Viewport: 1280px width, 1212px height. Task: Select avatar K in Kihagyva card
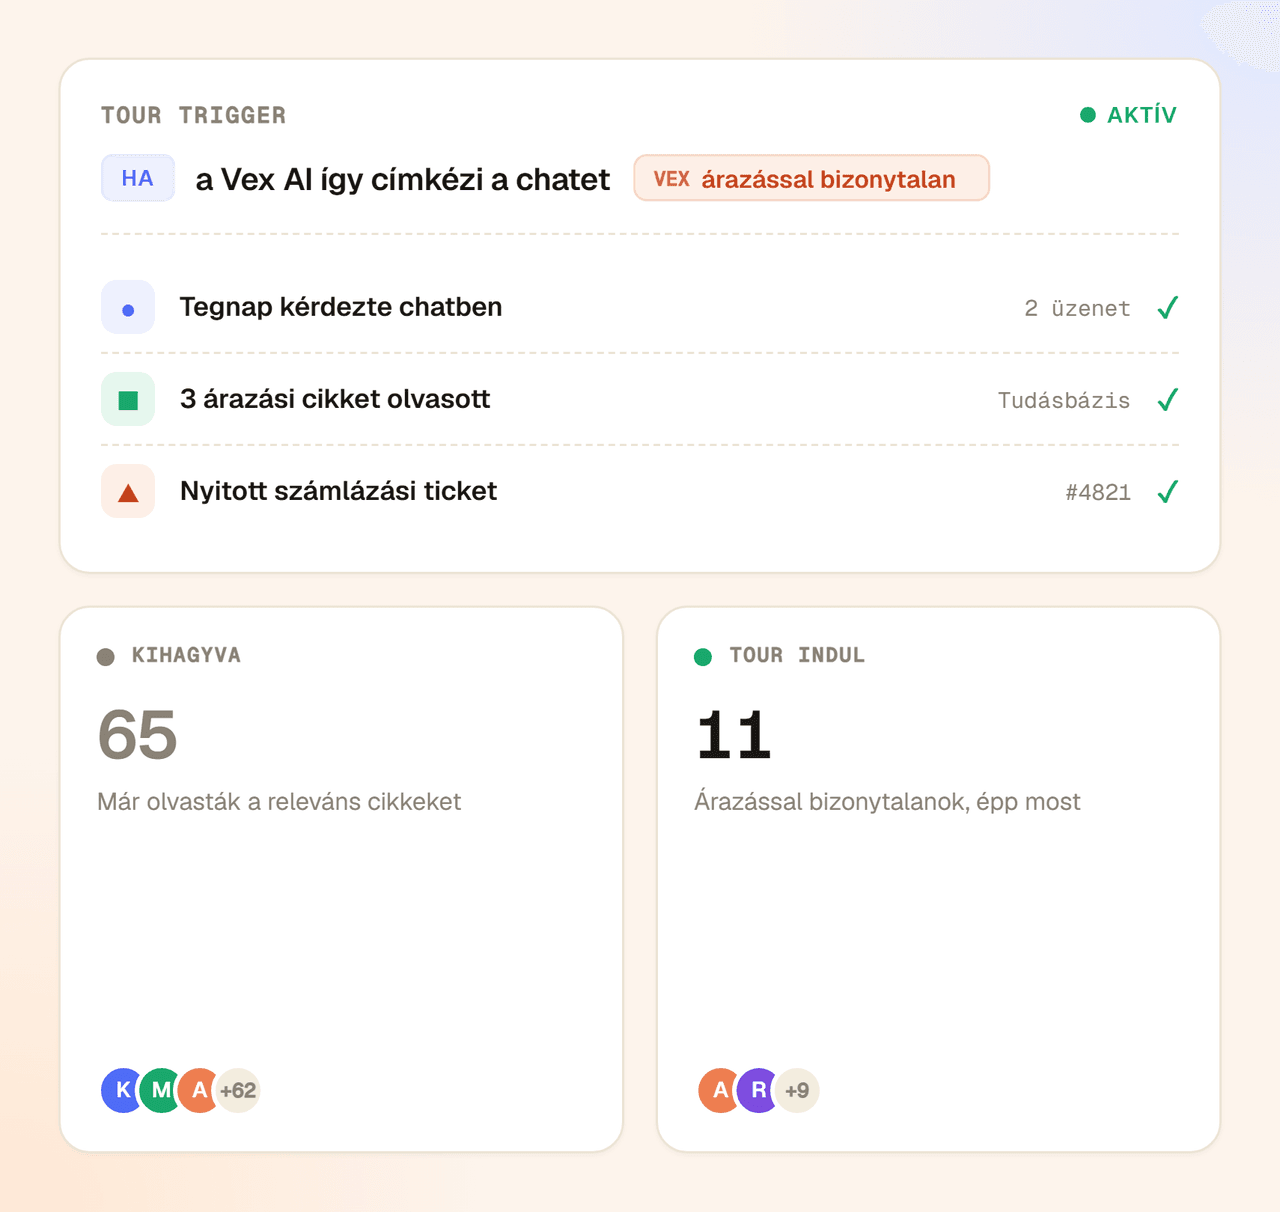pyautogui.click(x=123, y=1090)
